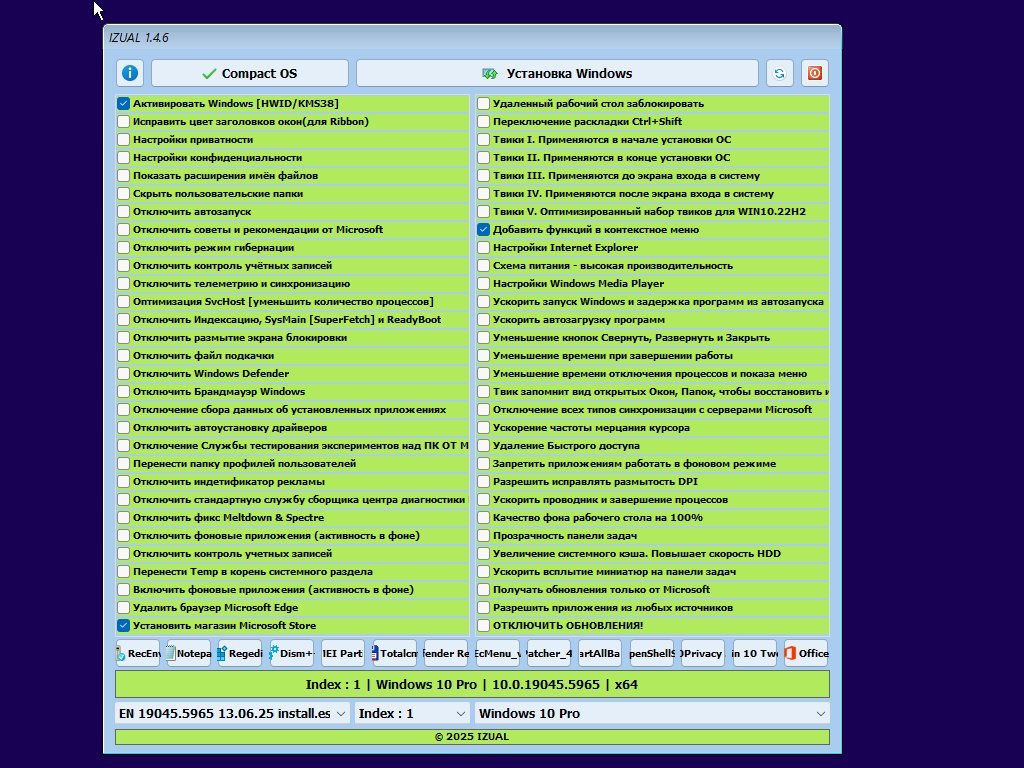Open the EcMenu tool button

tap(498, 653)
